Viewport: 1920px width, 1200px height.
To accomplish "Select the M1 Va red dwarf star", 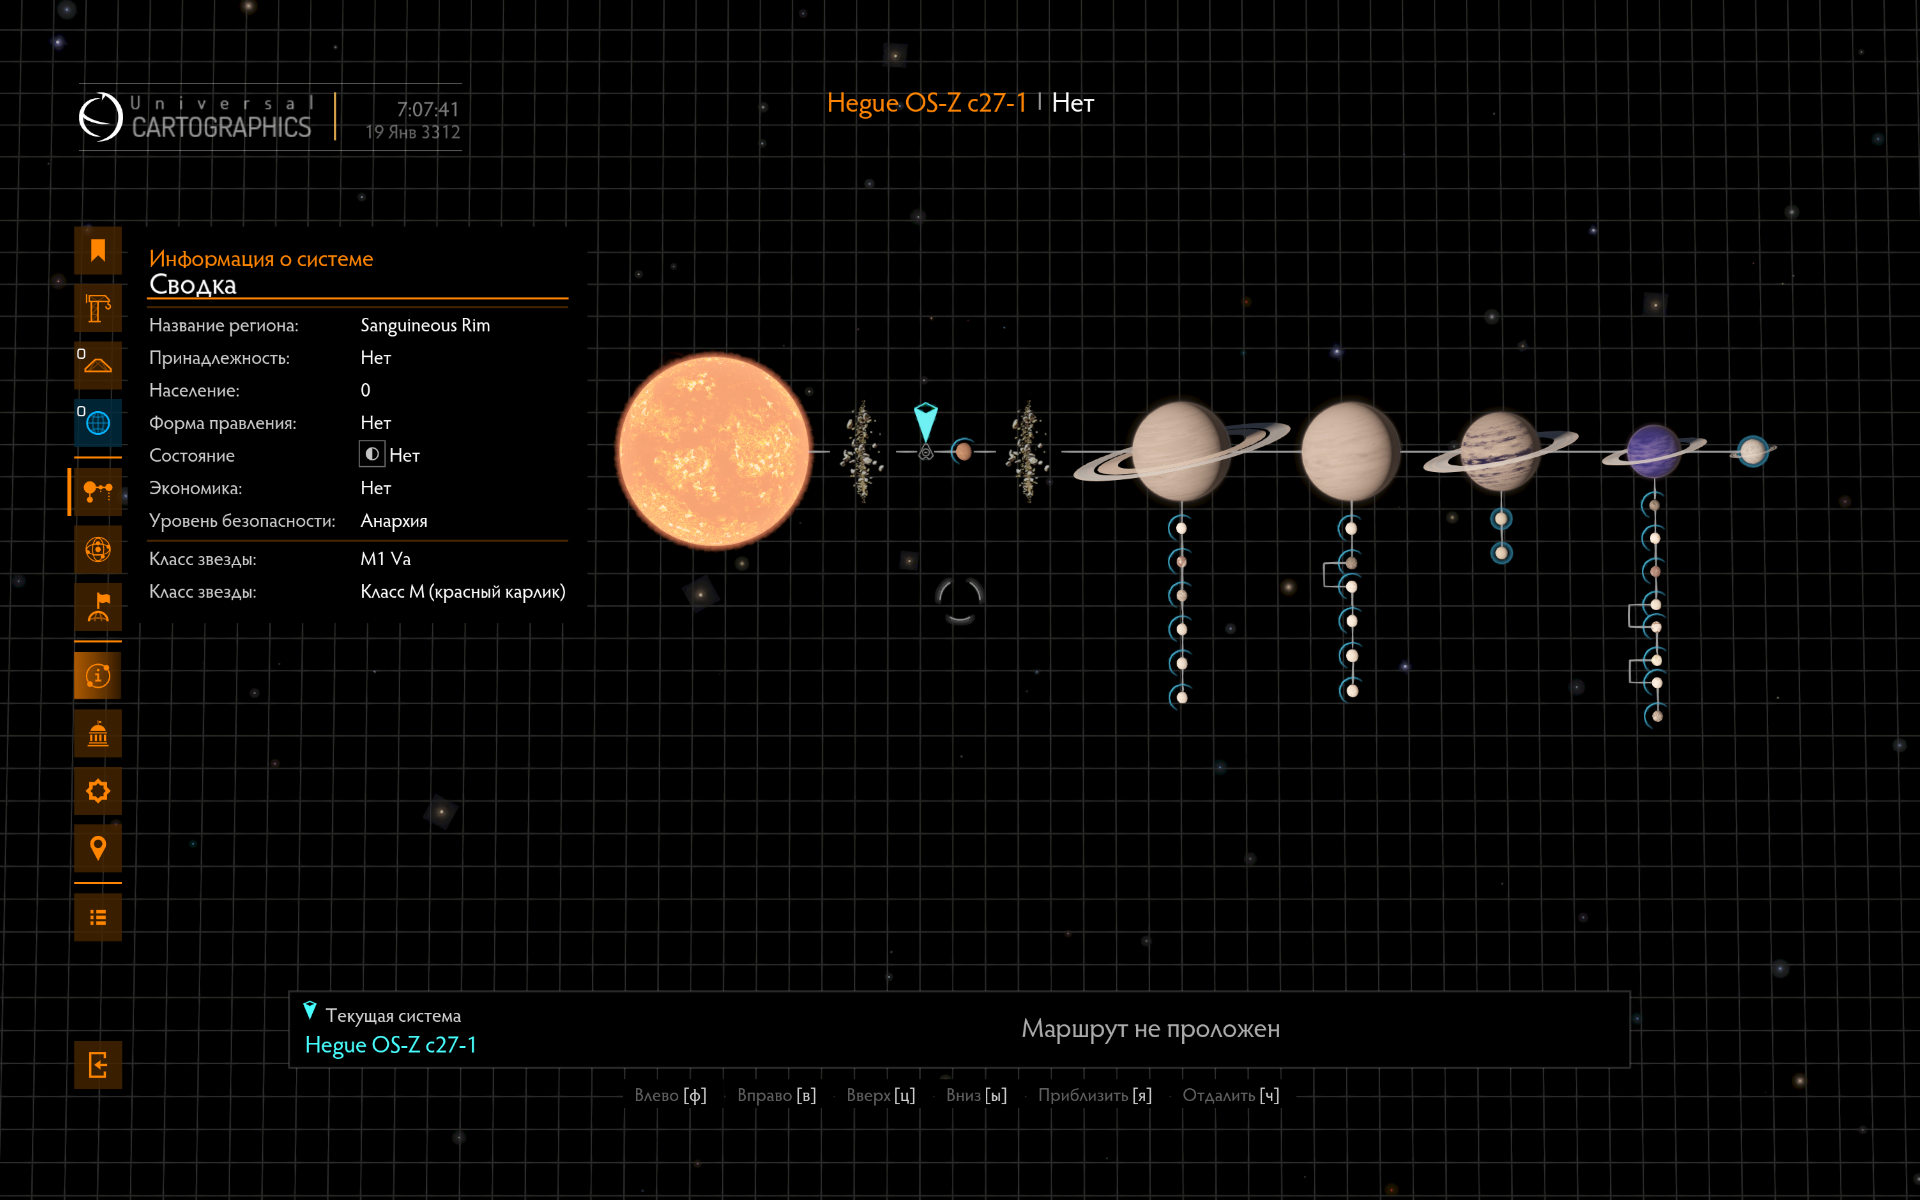I will coord(714,451).
